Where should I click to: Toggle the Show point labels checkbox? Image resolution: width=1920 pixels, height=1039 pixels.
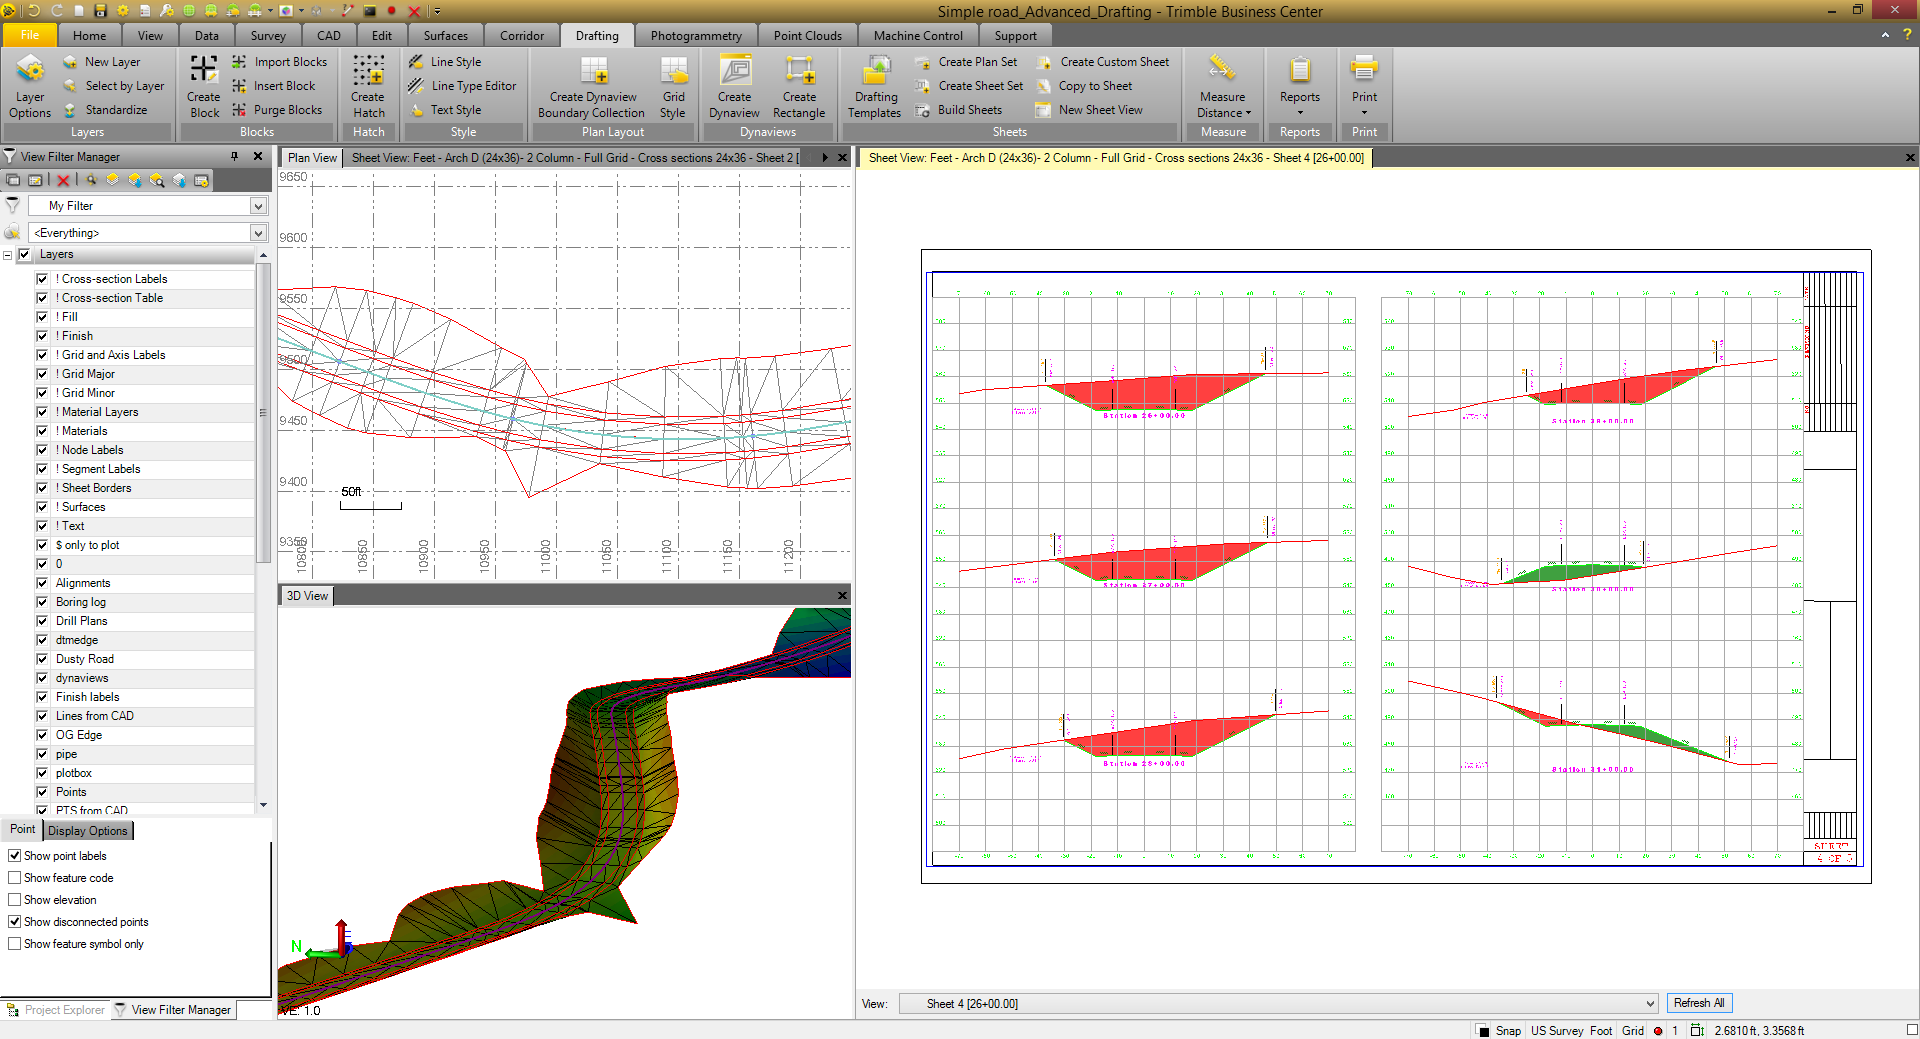(x=15, y=856)
